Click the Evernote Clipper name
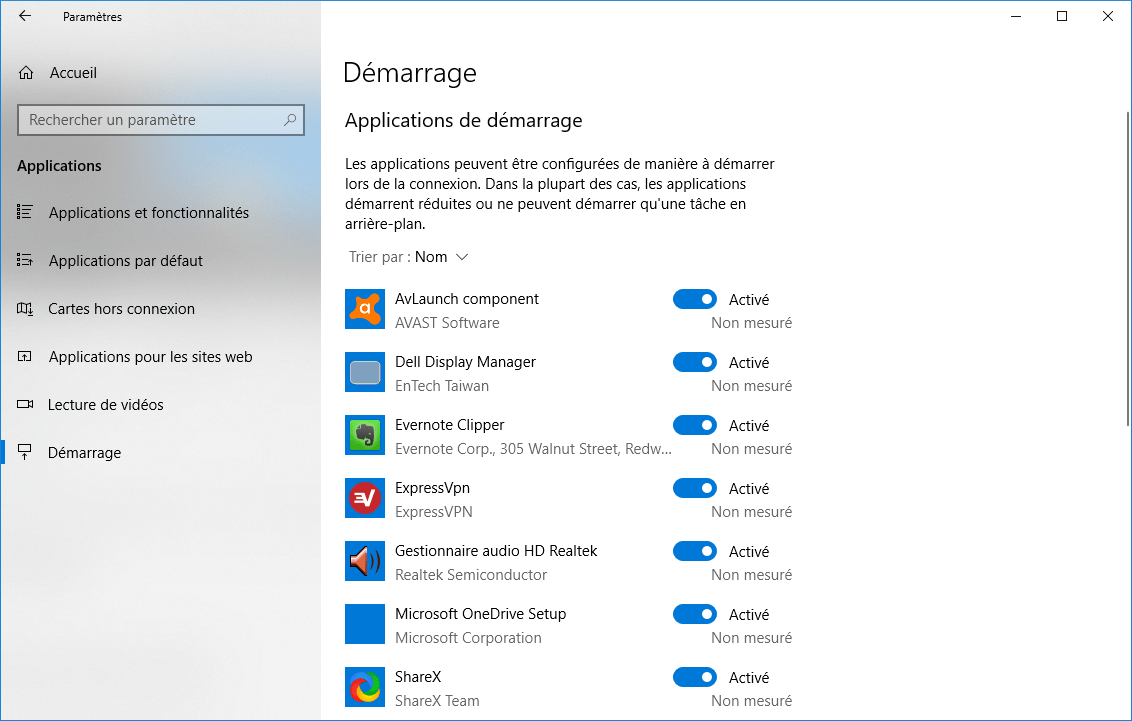Screen dimensions: 1132x721 (x=449, y=425)
